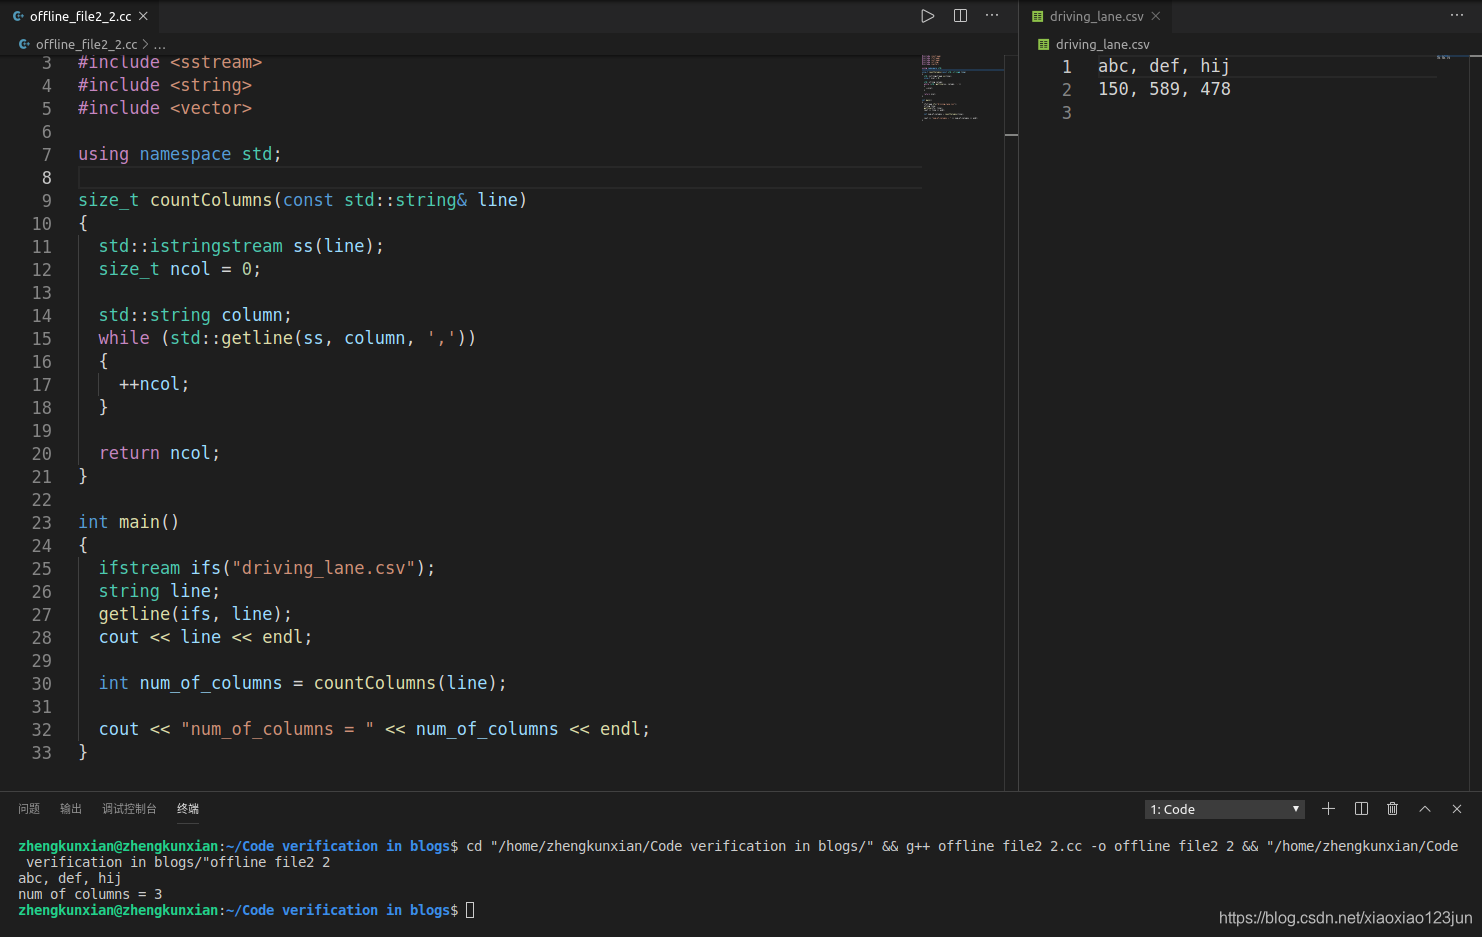Click 'abc, def, hij' row in CSV
Image resolution: width=1482 pixels, height=937 pixels.
1164,66
